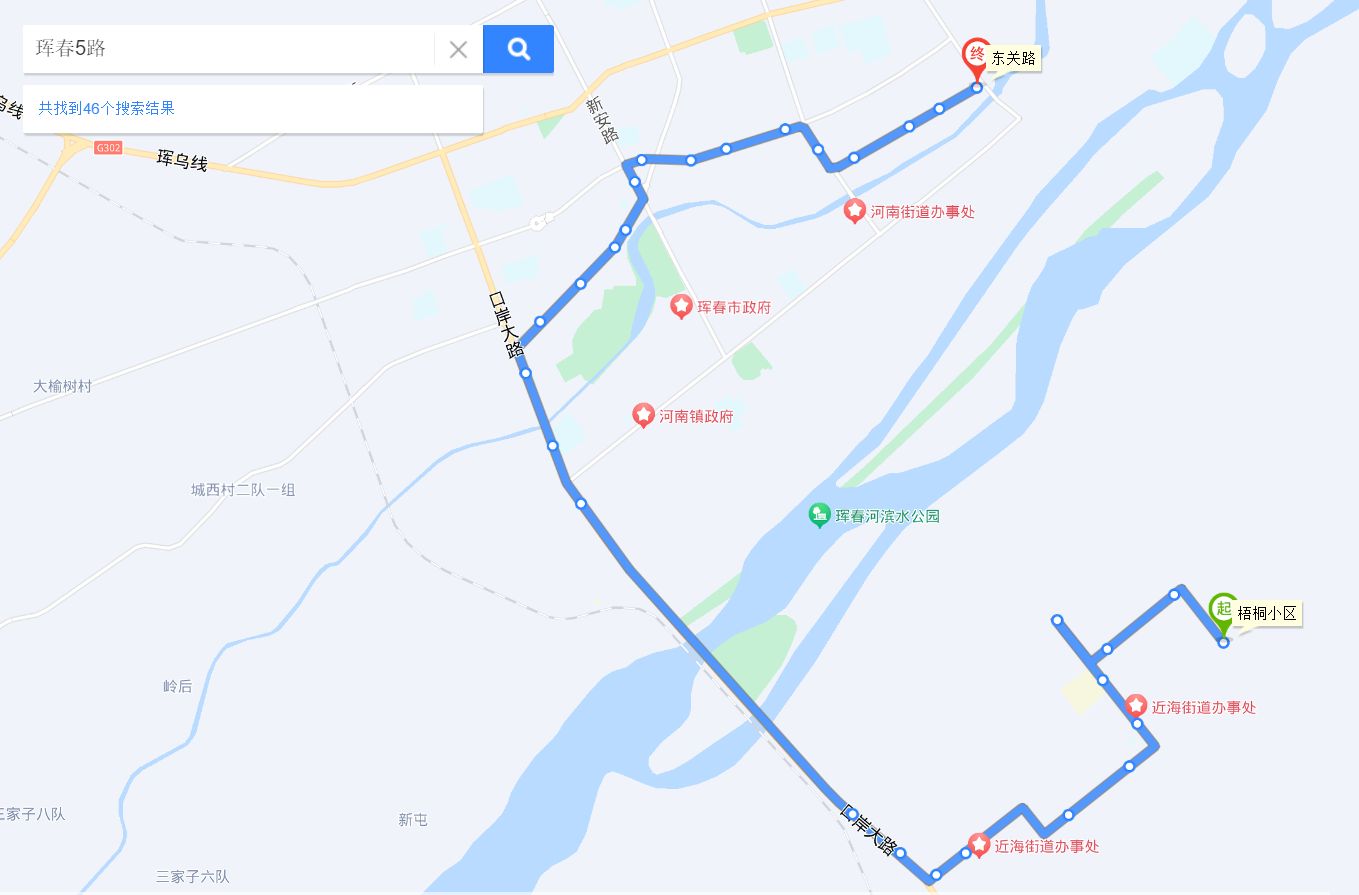The height and width of the screenshot is (895, 1359).
Task: Click the 珲春5路 search input field
Action: (x=228, y=49)
